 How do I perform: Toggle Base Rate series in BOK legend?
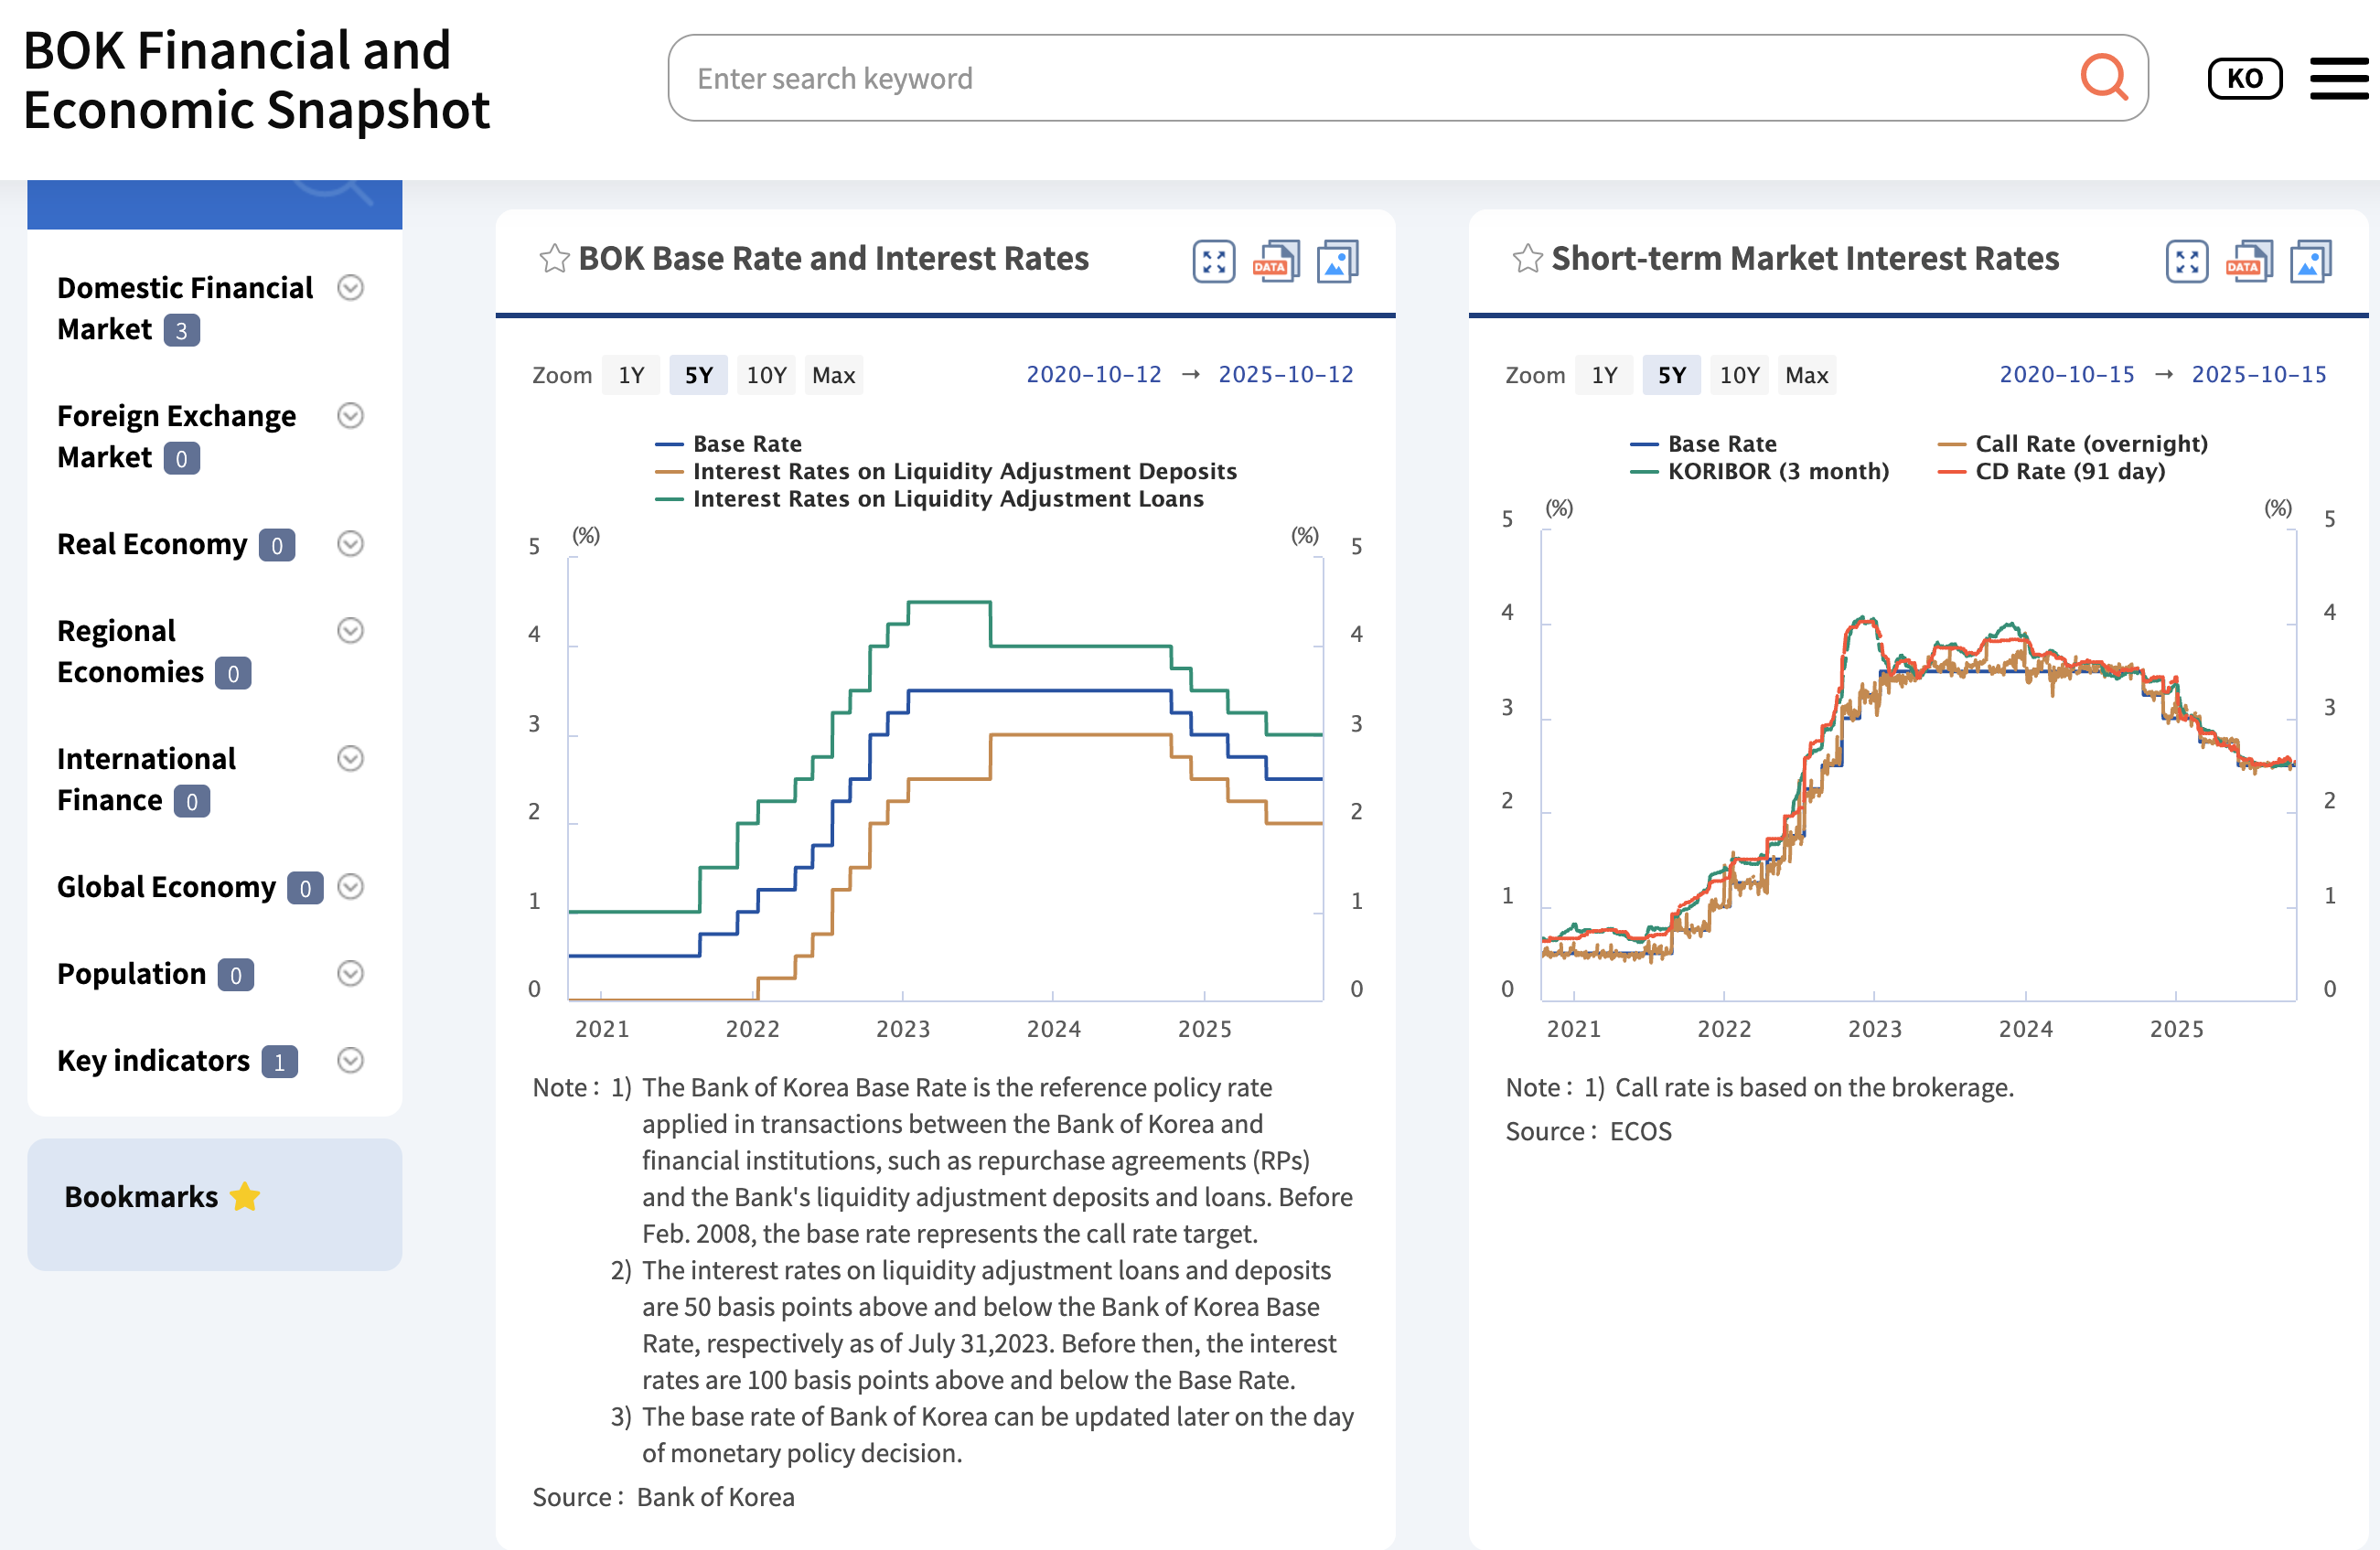click(746, 444)
